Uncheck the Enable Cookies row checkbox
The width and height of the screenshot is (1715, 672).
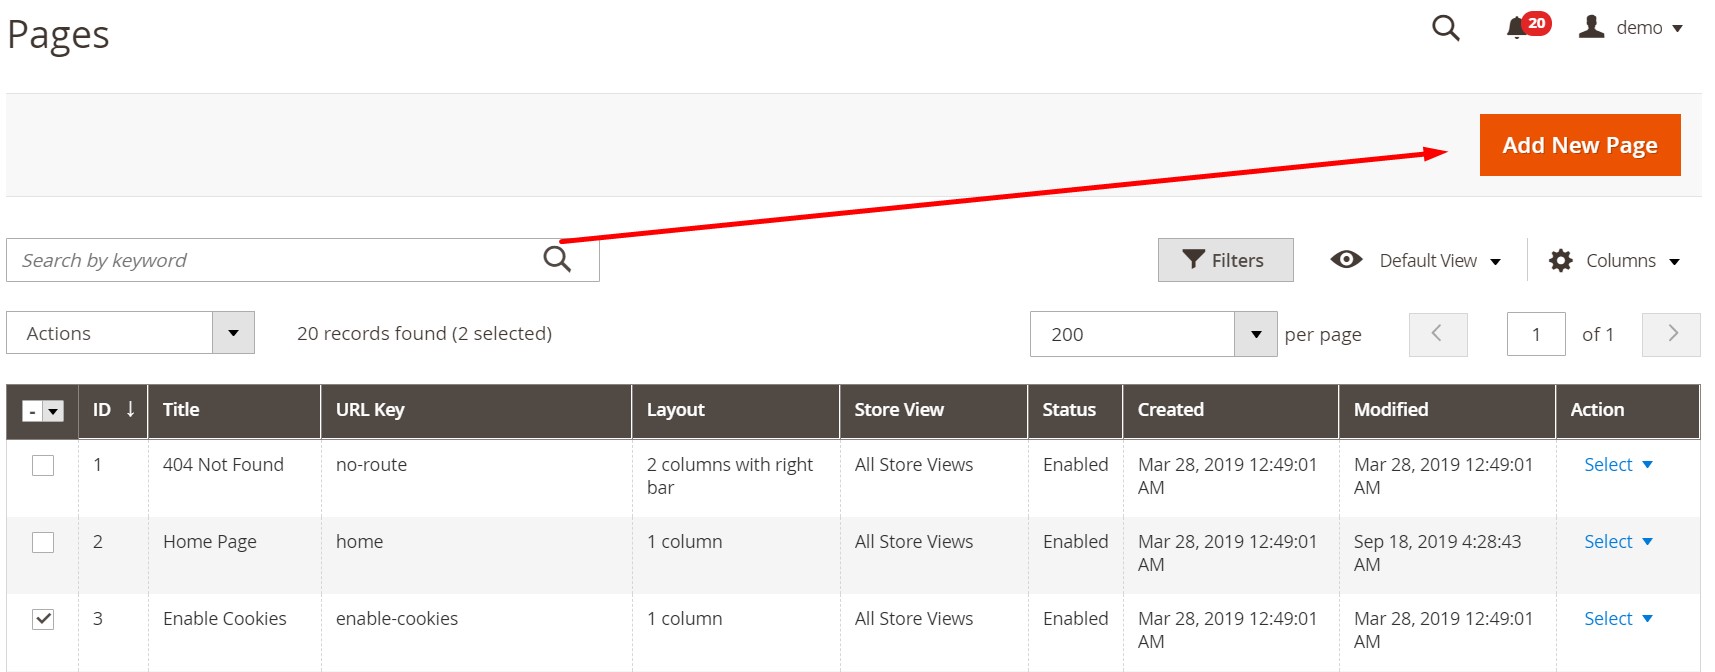coord(43,619)
